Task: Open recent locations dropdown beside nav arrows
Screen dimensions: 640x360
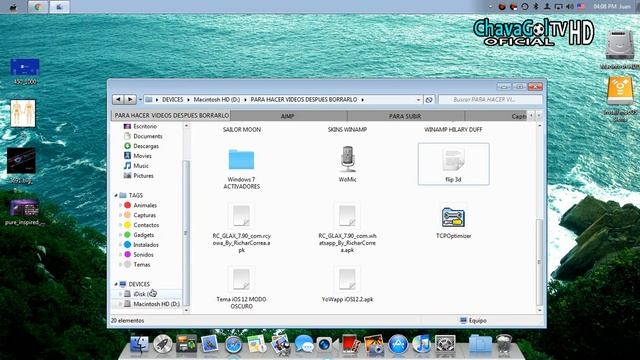Action: [x=140, y=99]
